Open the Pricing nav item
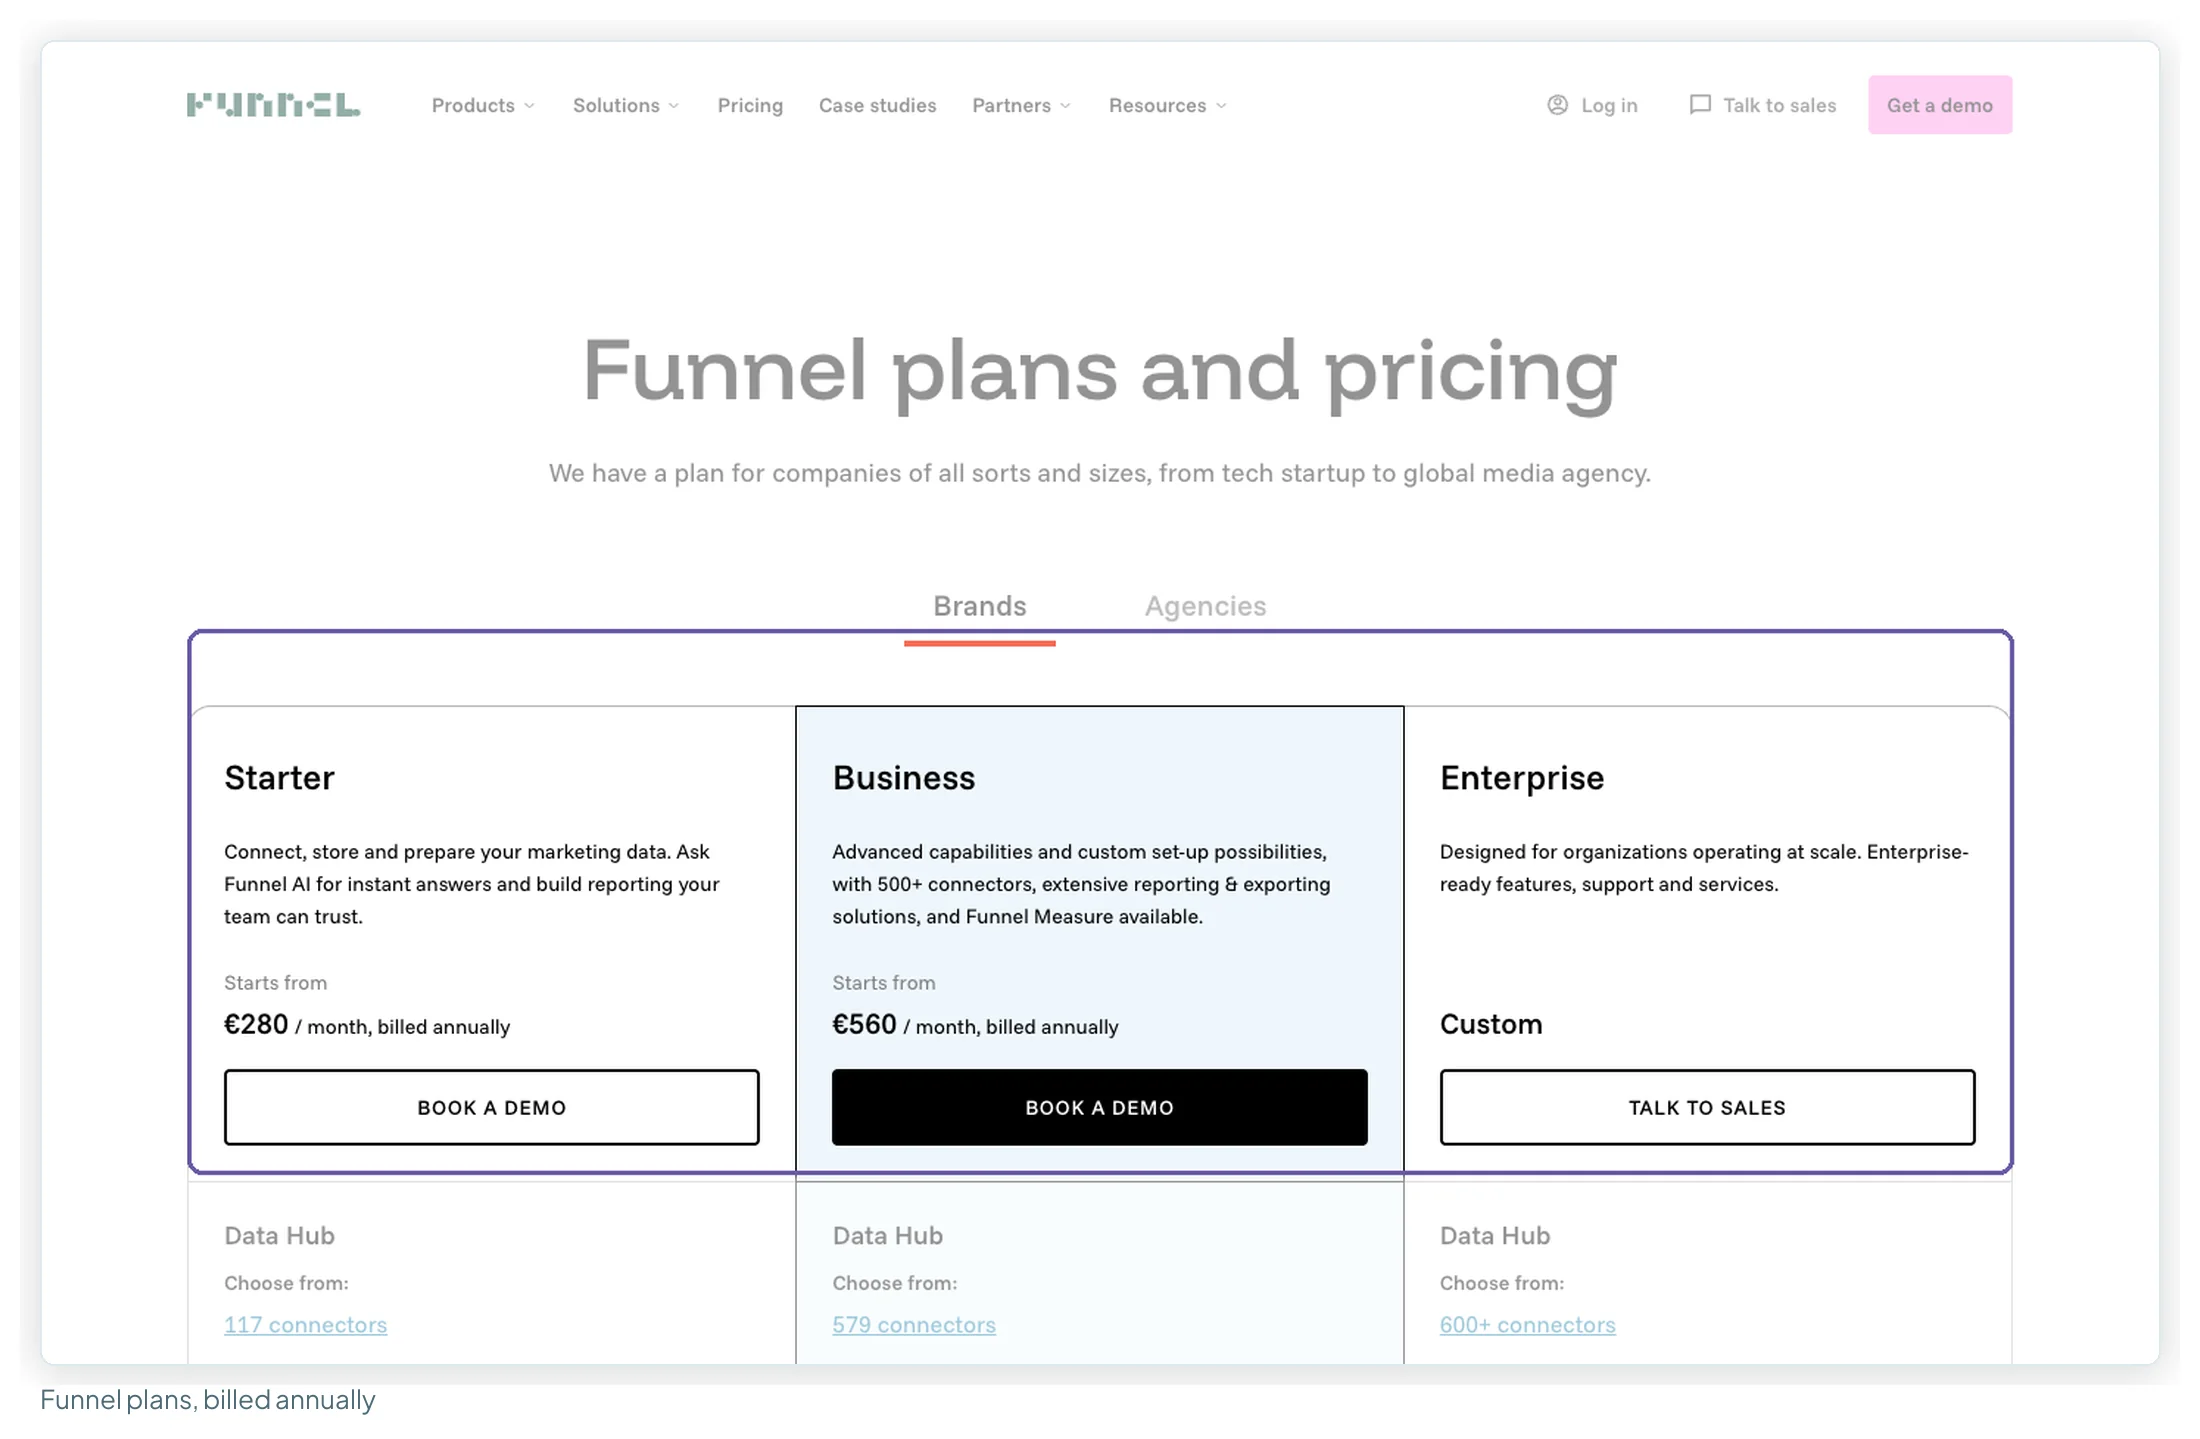 pyautogui.click(x=750, y=105)
